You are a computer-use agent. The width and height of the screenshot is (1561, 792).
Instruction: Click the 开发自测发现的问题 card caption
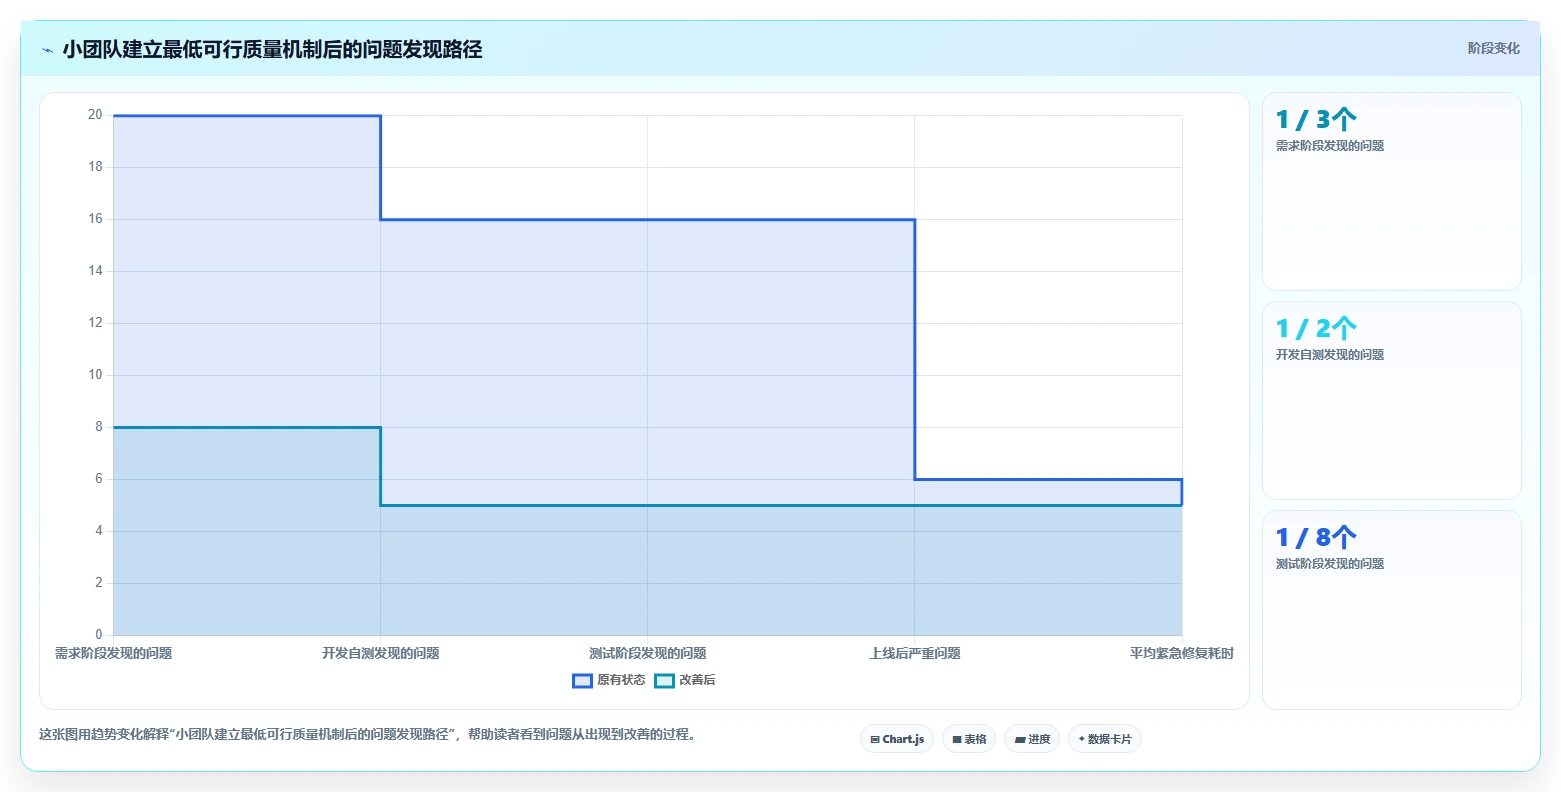click(1330, 355)
